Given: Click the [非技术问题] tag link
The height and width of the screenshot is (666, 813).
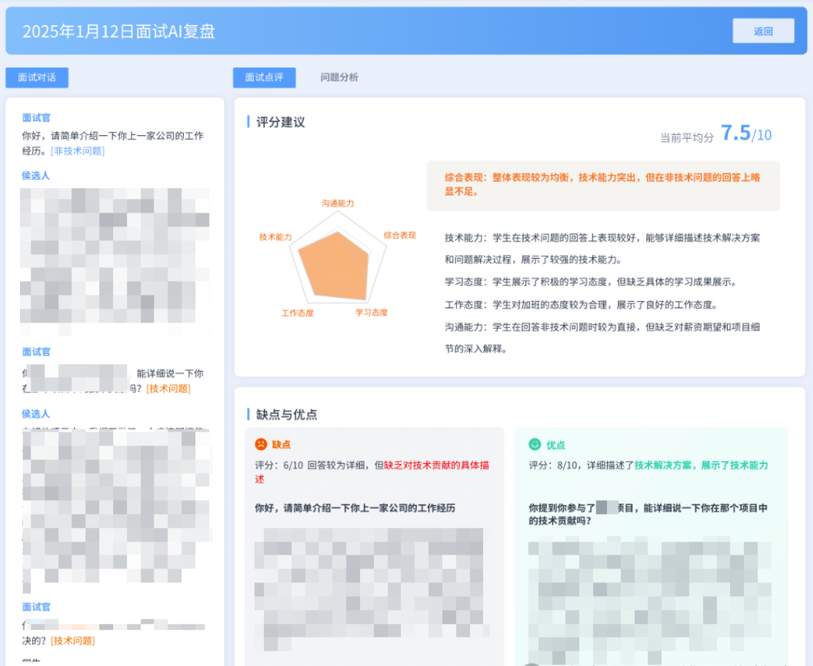Looking at the screenshot, I should 78,151.
